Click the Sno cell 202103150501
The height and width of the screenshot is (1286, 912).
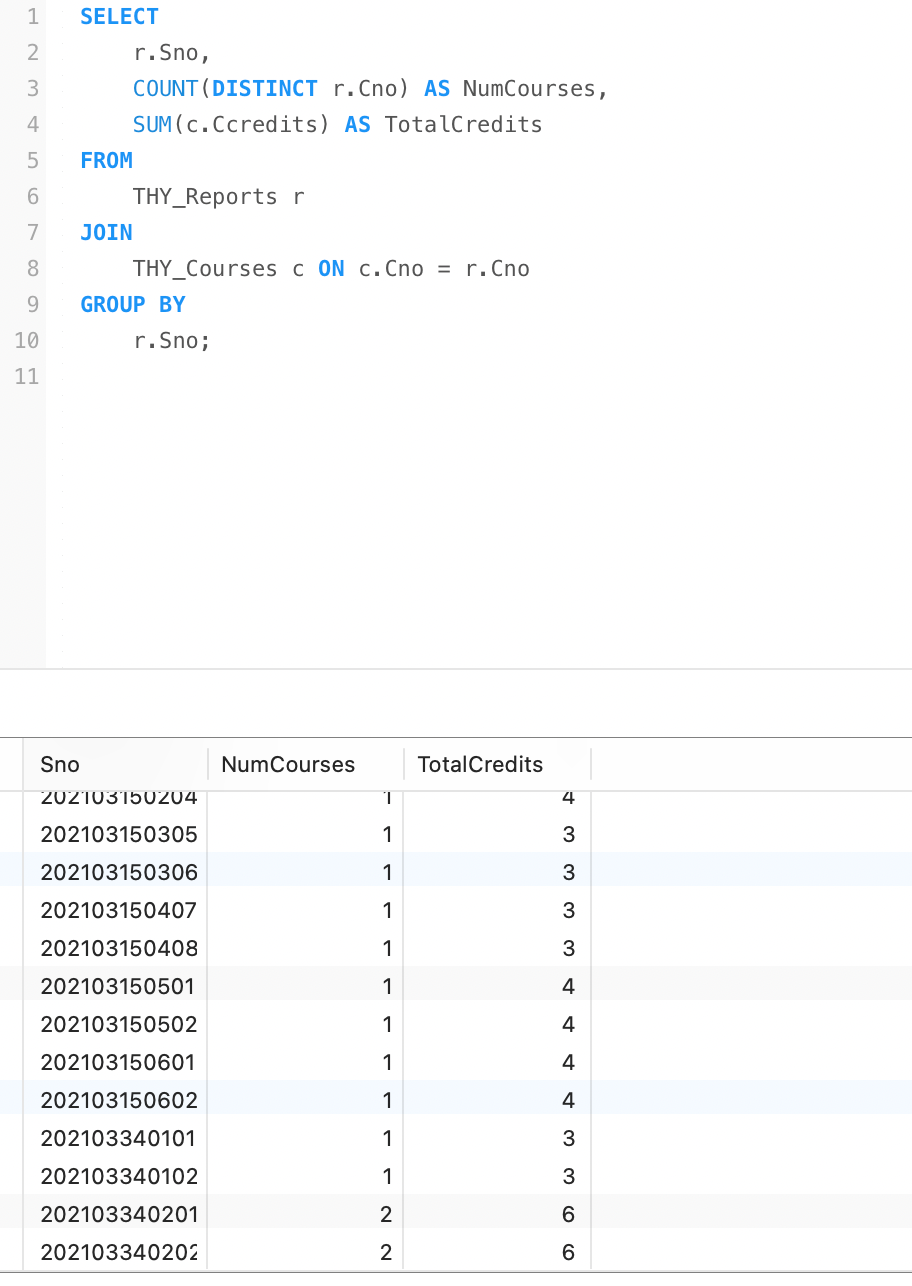pos(118,986)
